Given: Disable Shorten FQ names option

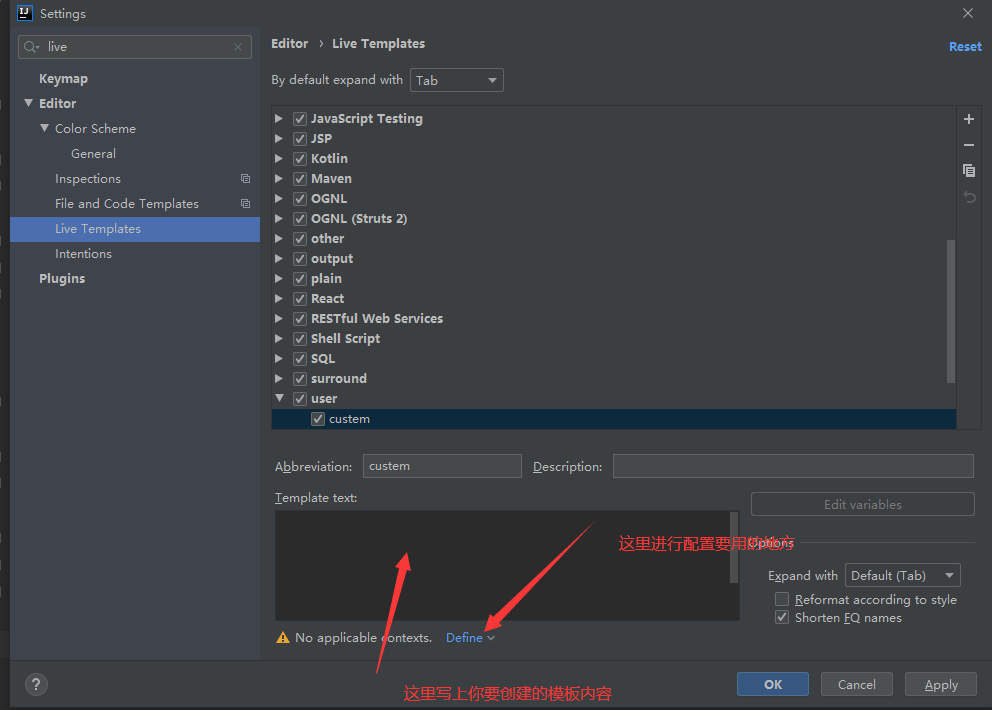Looking at the screenshot, I should pos(782,618).
